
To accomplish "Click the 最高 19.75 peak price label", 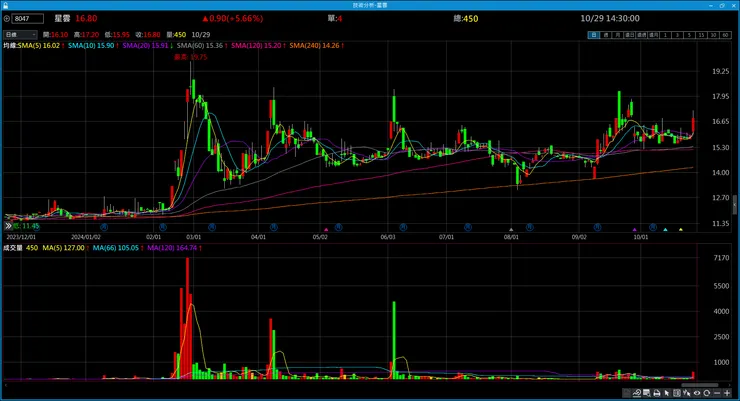I will pyautogui.click(x=191, y=57).
